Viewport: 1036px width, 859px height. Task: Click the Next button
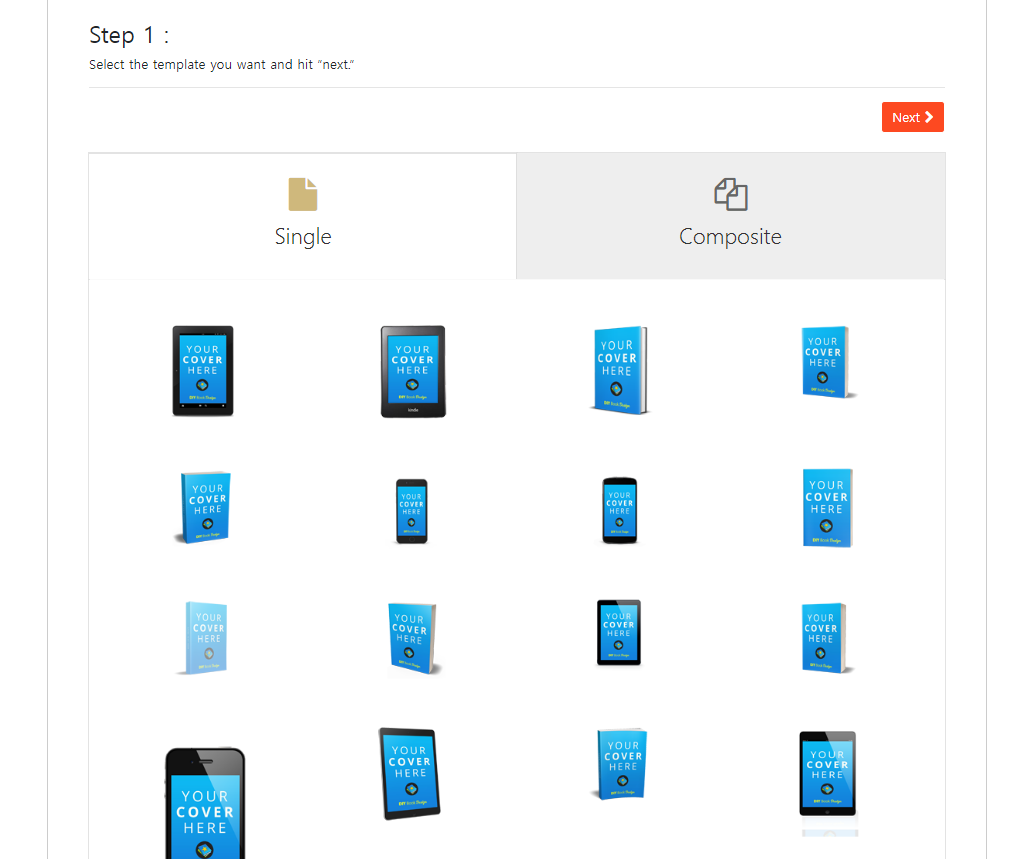tap(912, 117)
